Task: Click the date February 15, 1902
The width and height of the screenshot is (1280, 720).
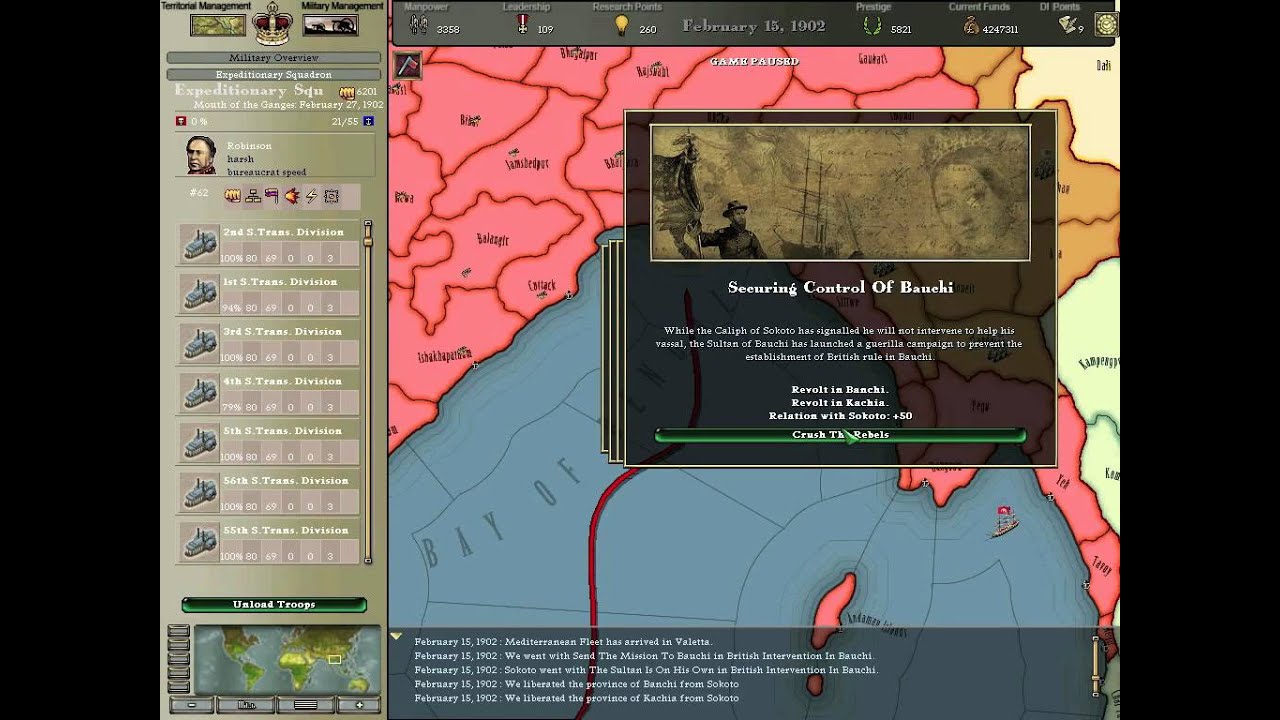Action: click(754, 26)
